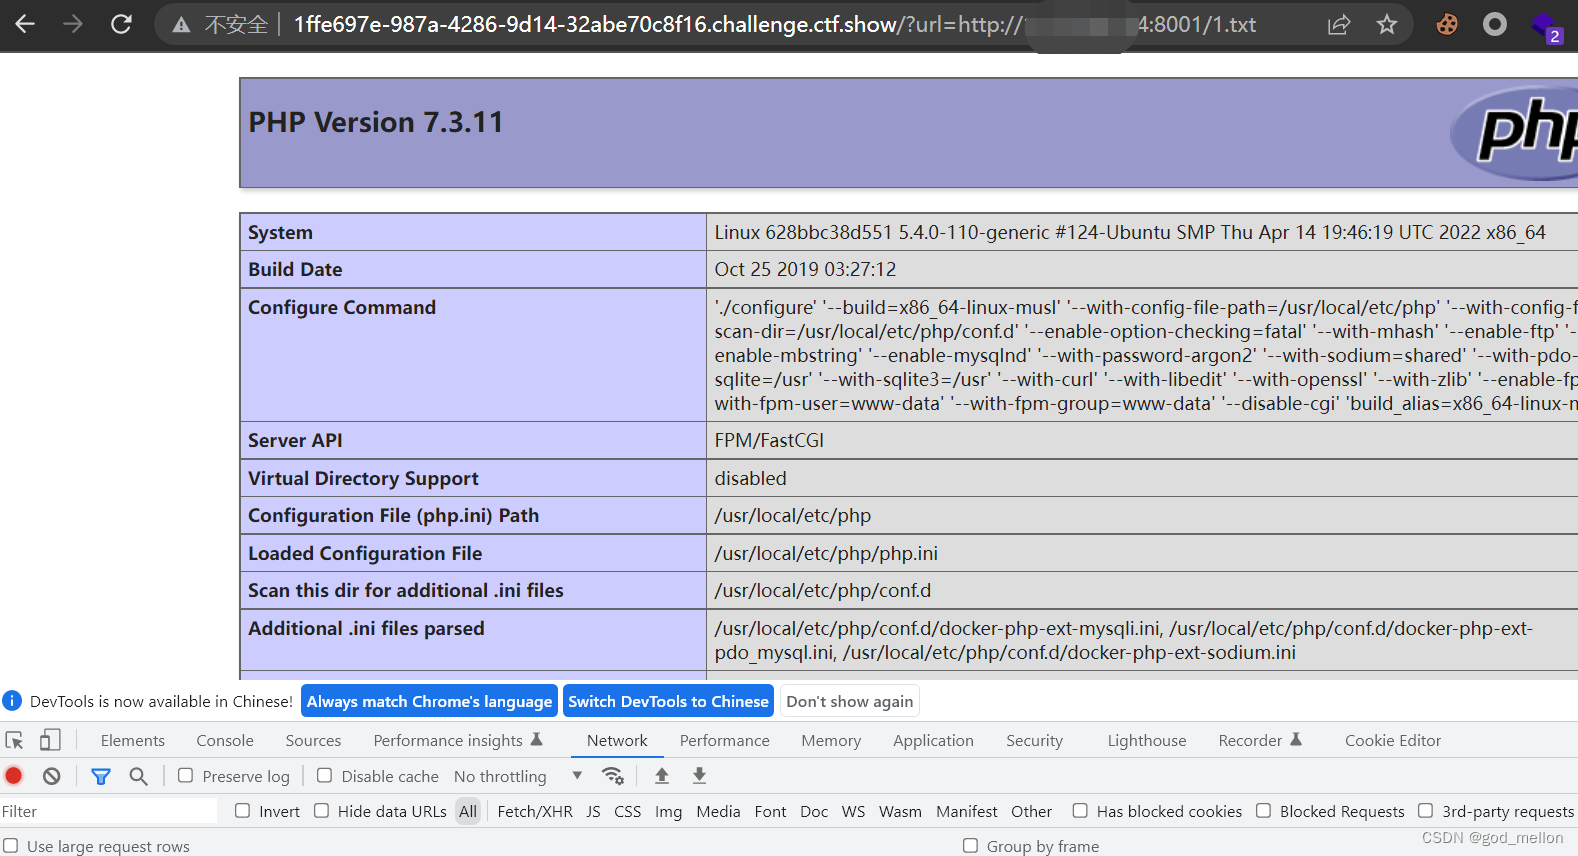1578x856 pixels.
Task: Filter requests by All types
Action: 468,811
